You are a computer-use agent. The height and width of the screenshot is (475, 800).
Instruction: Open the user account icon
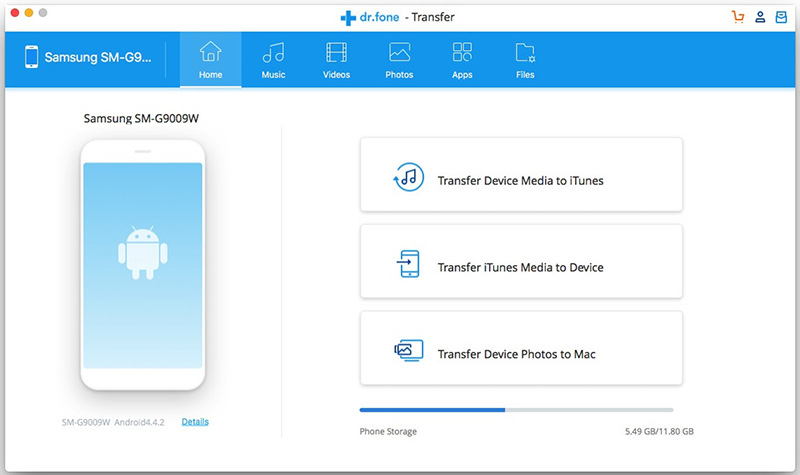(760, 17)
